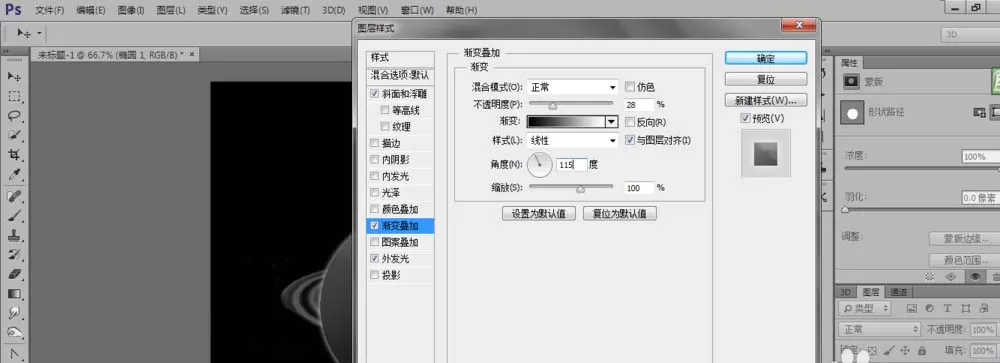Switch to the 3D panel tab

[846, 292]
